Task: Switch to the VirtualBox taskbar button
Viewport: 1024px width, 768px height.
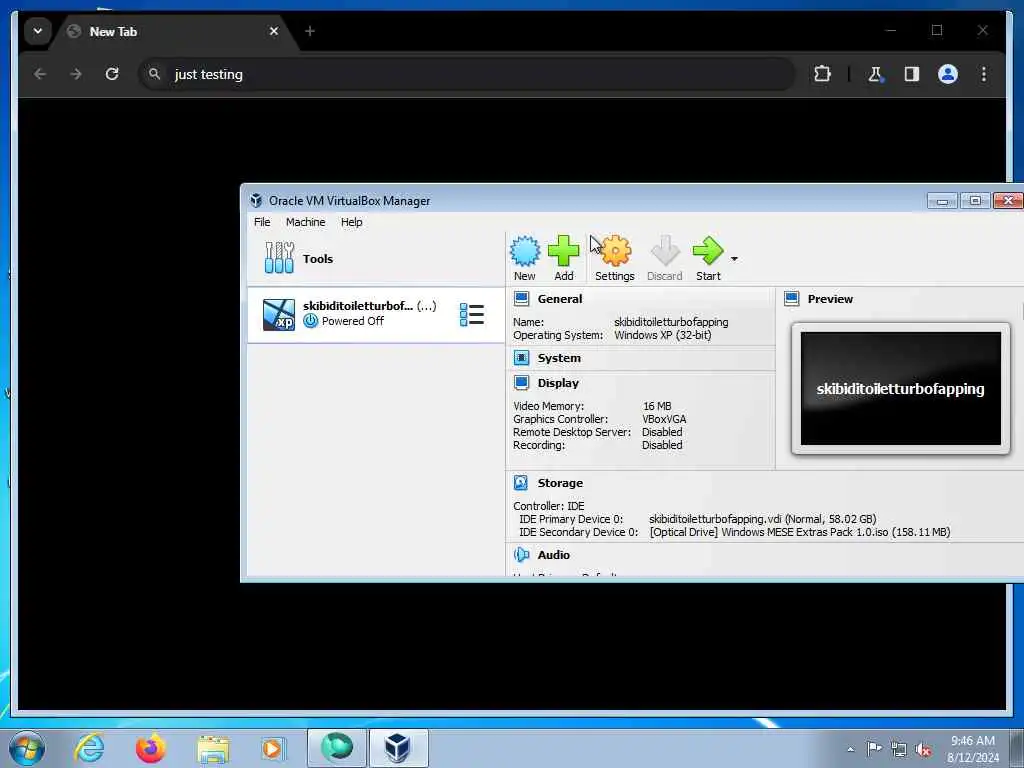Action: click(398, 748)
